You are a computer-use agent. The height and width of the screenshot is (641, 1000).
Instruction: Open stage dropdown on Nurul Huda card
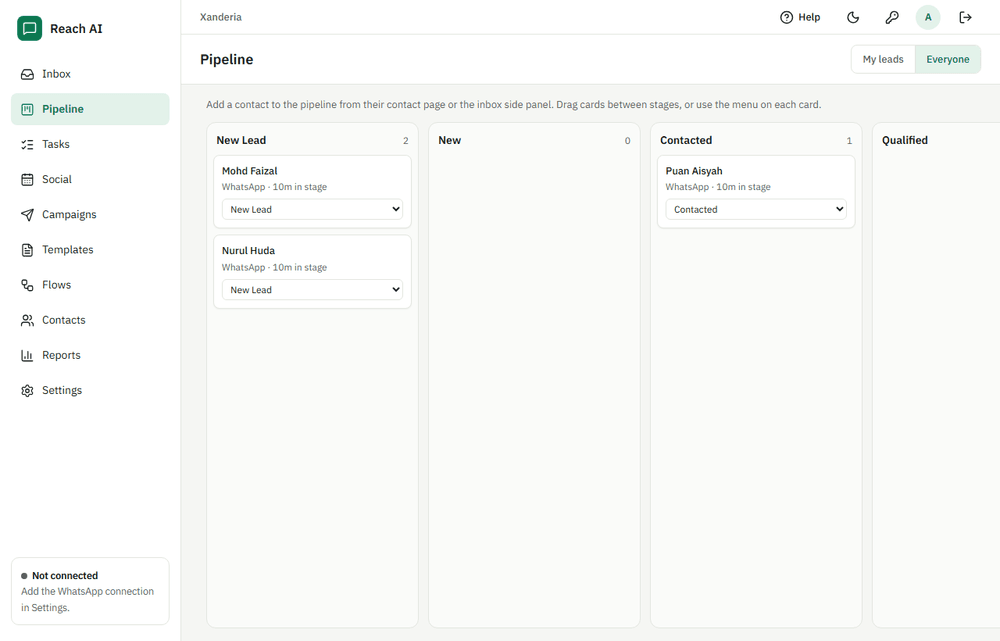(x=312, y=290)
